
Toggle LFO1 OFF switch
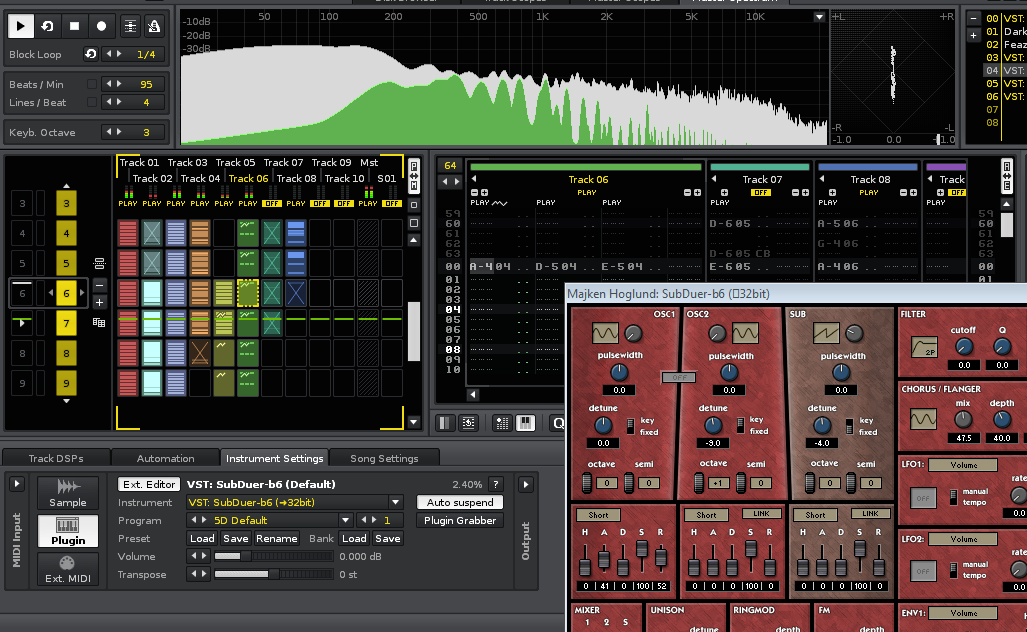click(x=923, y=498)
